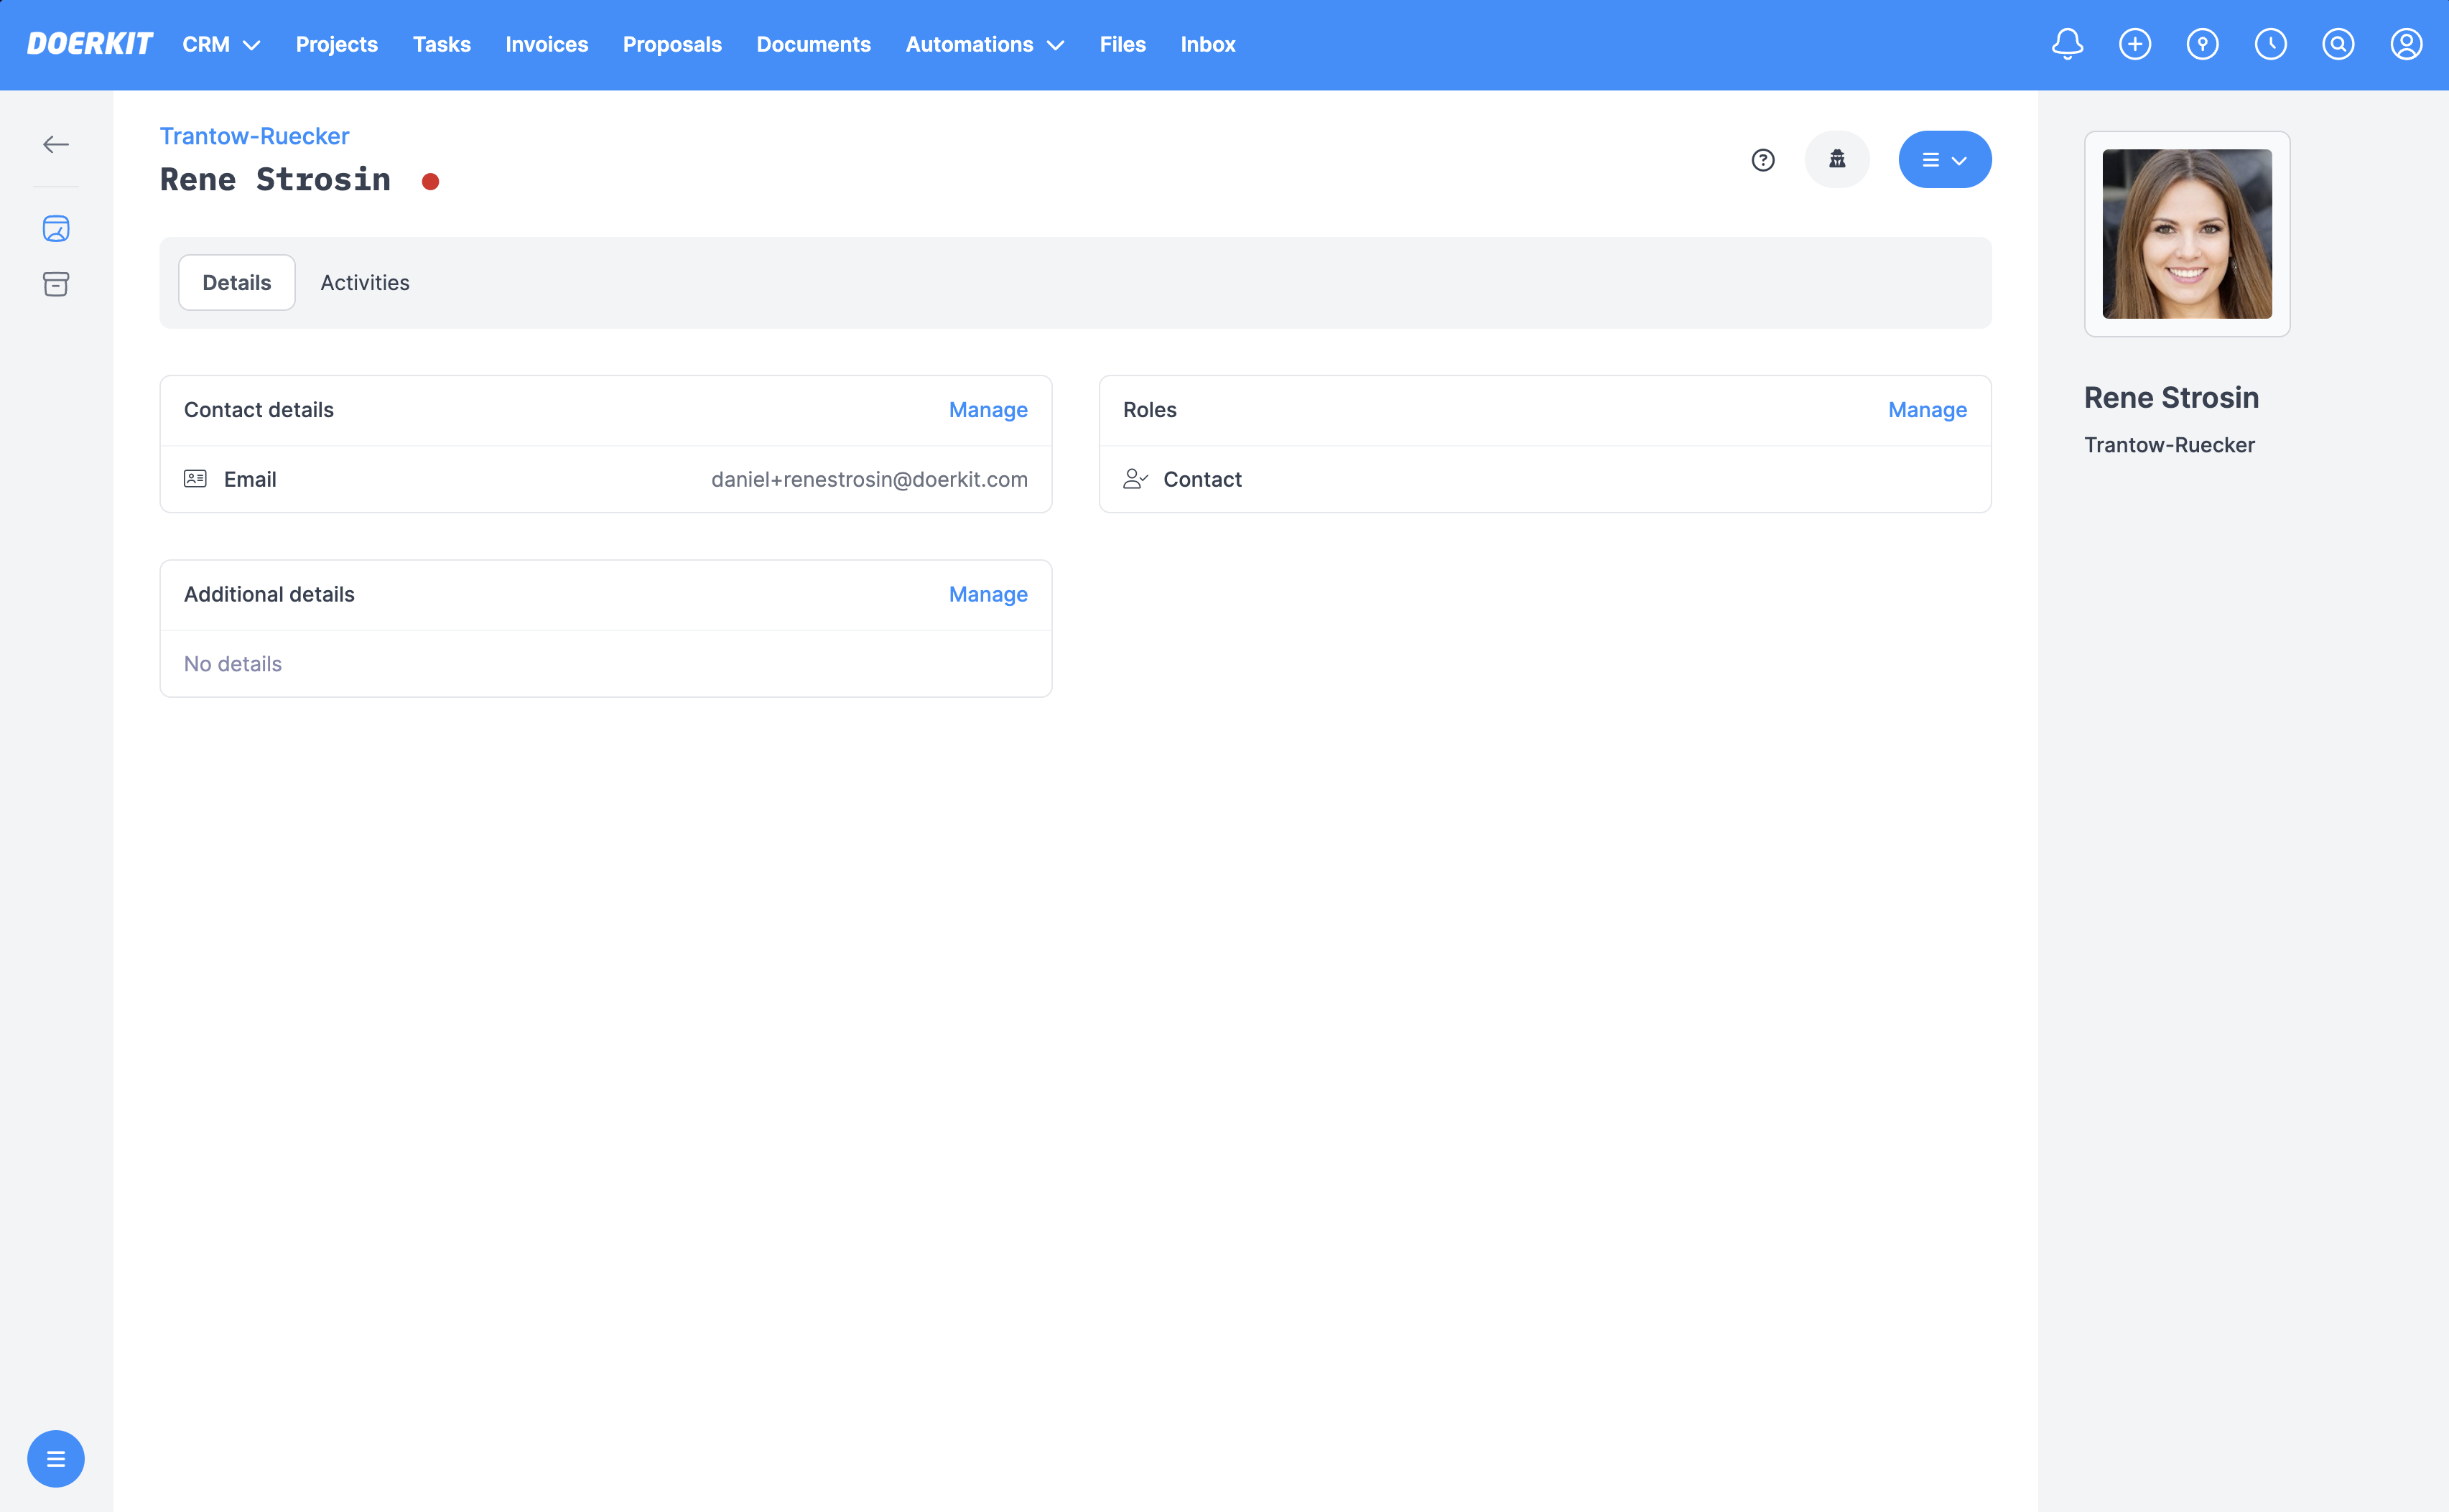Image resolution: width=2449 pixels, height=1512 pixels.
Task: Click Rene Strosin's profile photo
Action: point(2186,234)
